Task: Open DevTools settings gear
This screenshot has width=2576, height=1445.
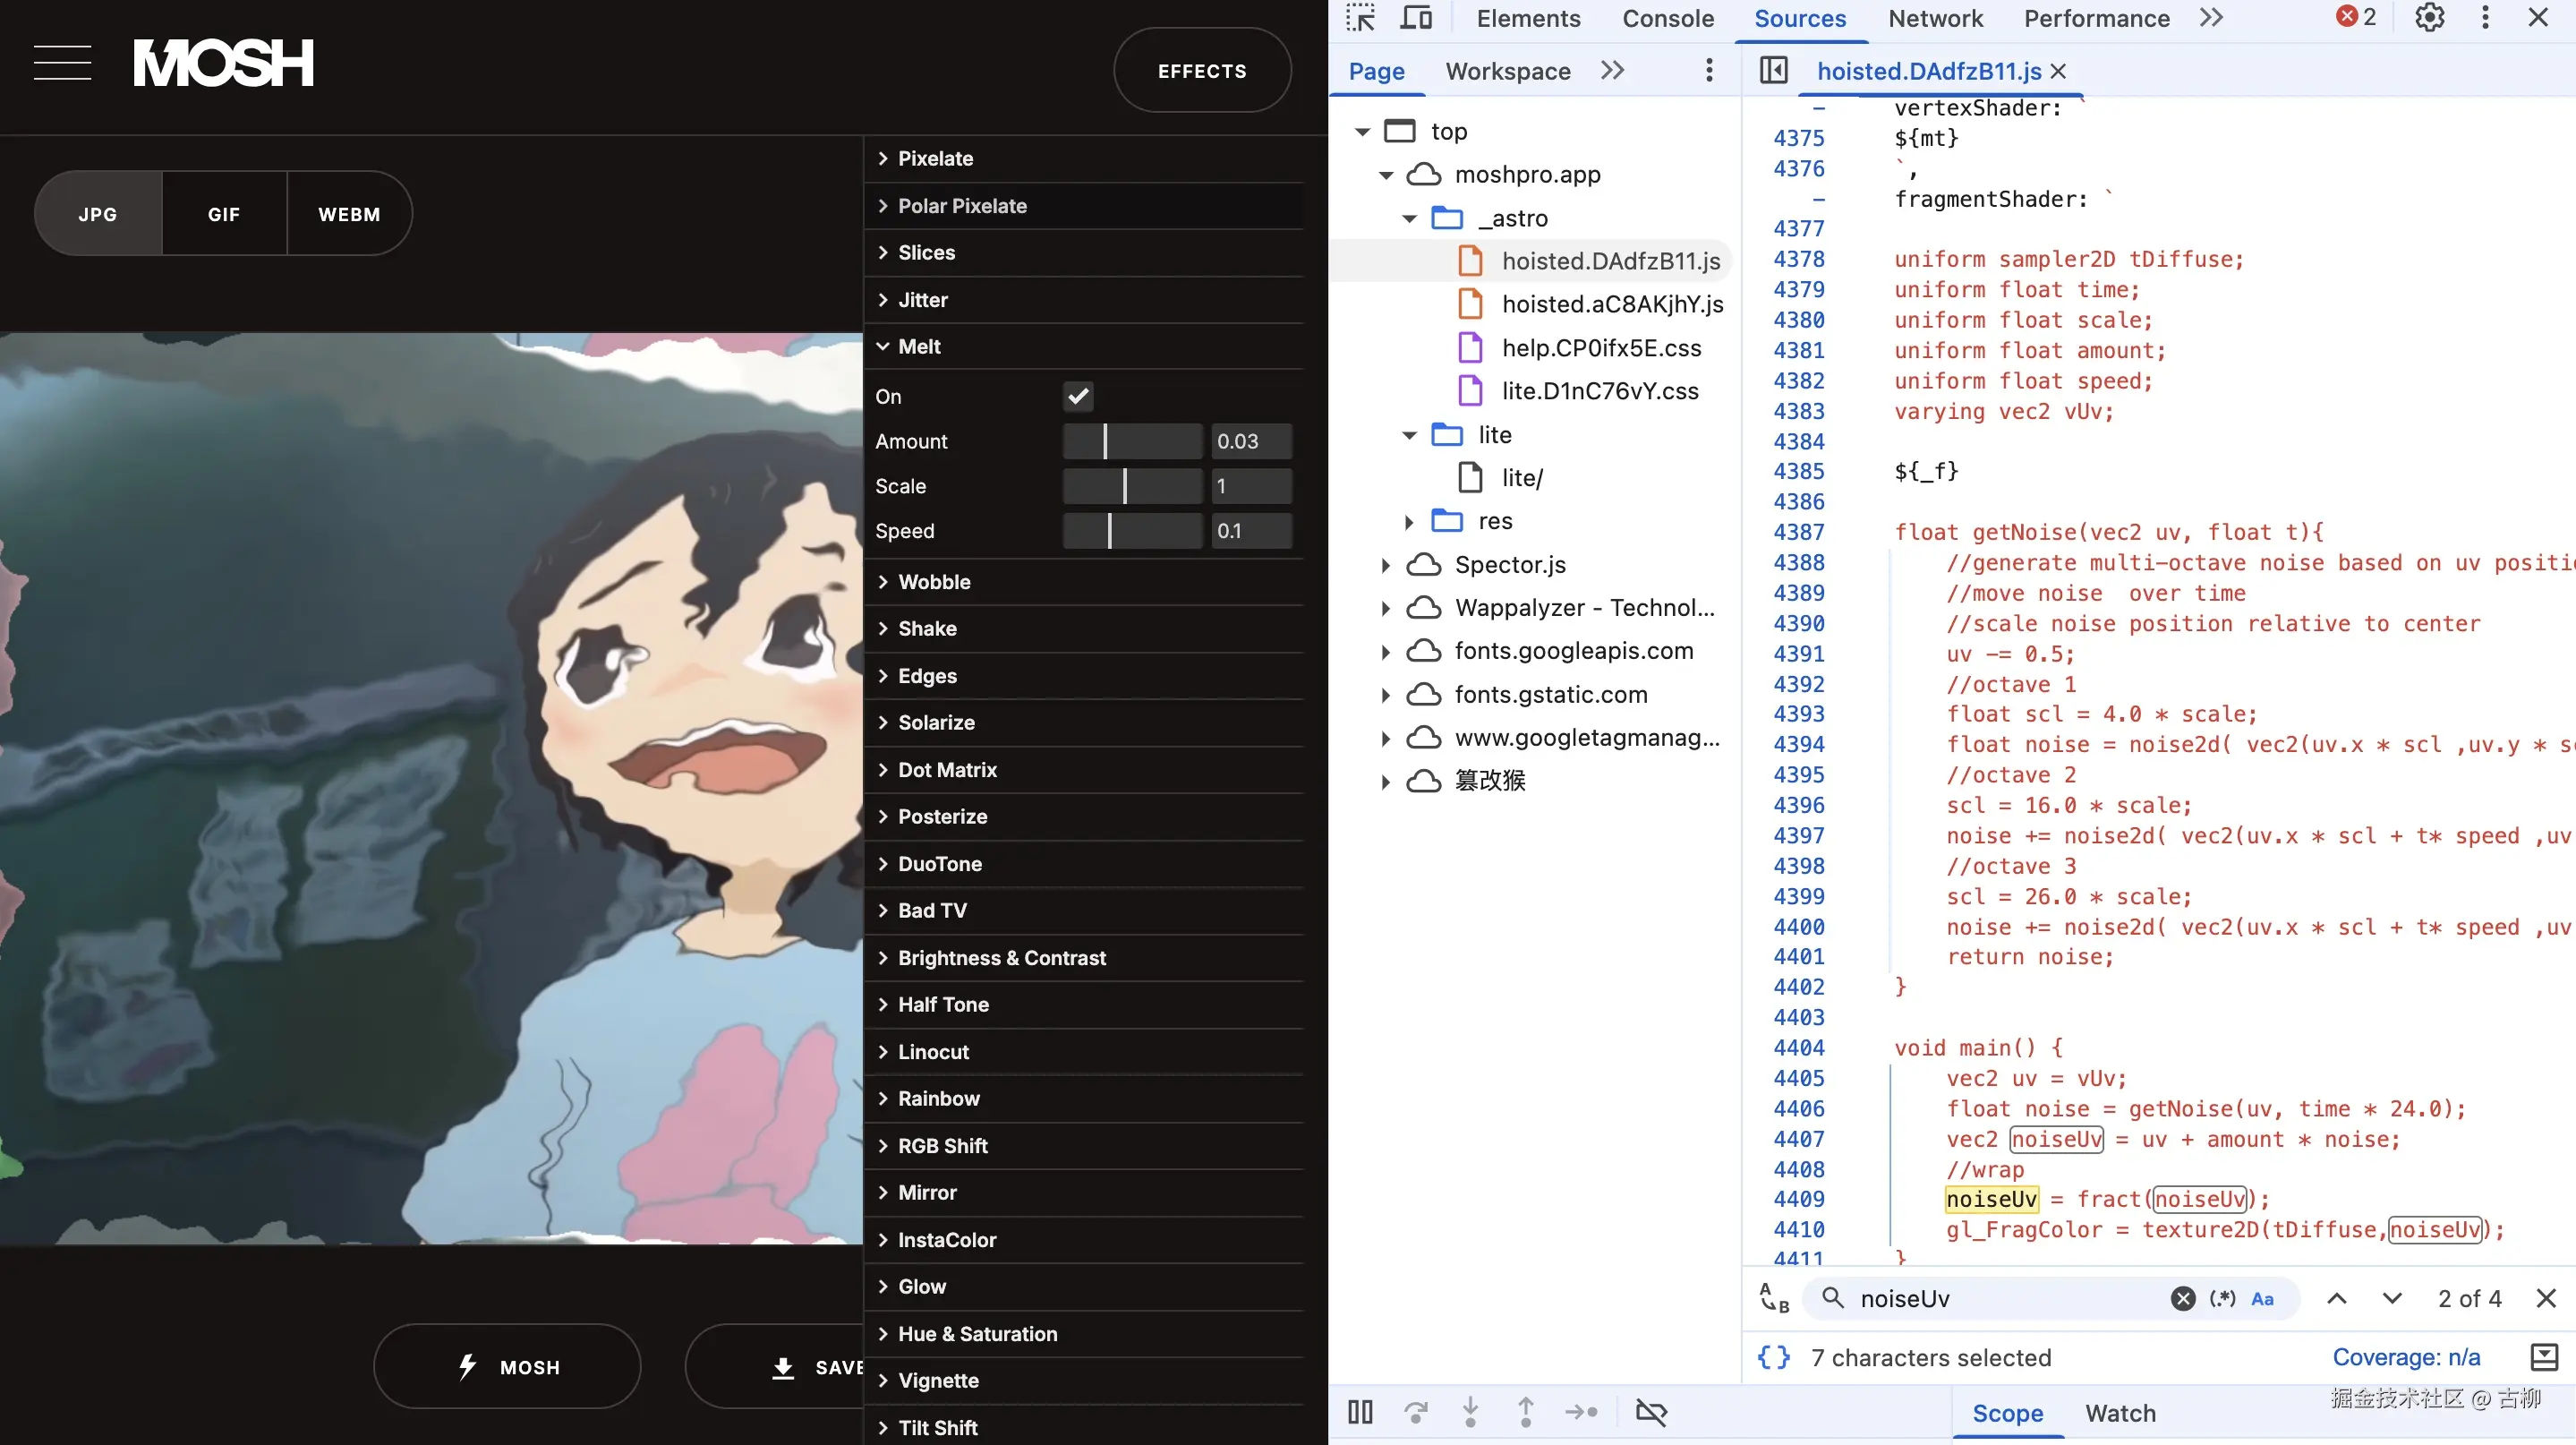Action: pyautogui.click(x=2429, y=18)
